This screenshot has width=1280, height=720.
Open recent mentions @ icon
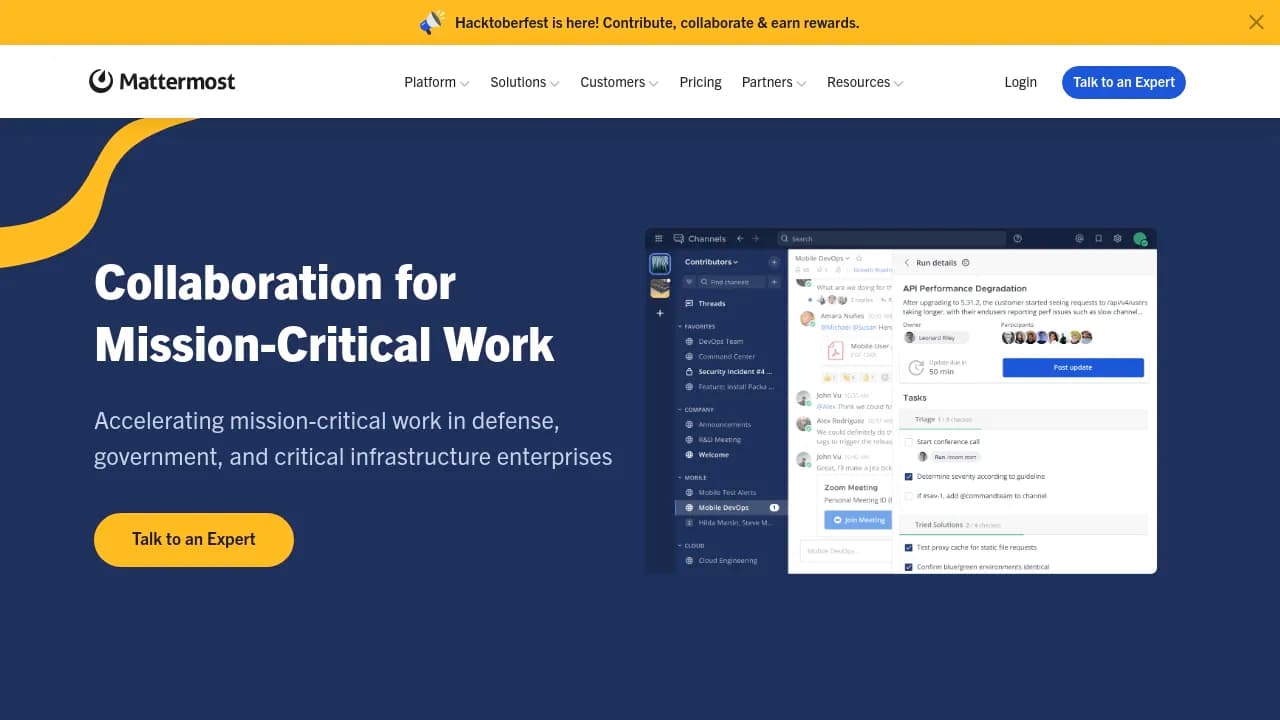[x=1079, y=239]
